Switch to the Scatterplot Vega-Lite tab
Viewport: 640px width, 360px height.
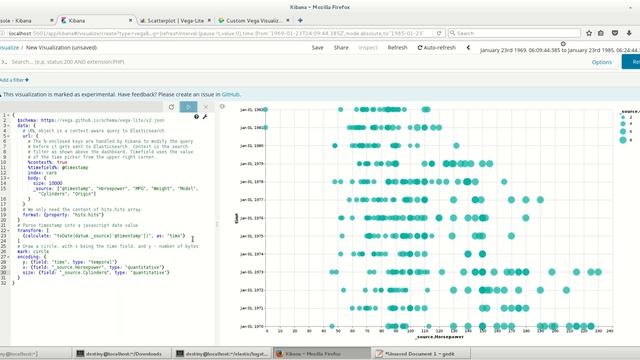(176, 20)
